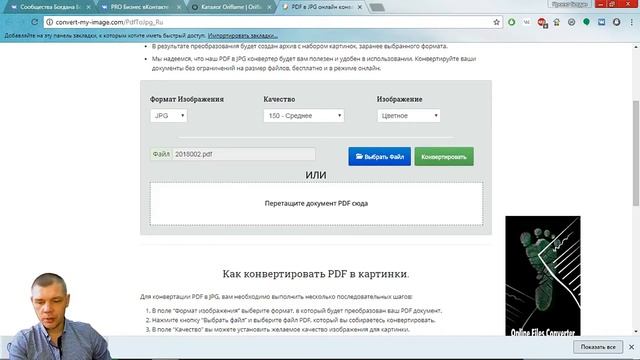The image size is (640, 360).
Task: Click the blue 'Выбрать Файл' button
Action: 380,156
